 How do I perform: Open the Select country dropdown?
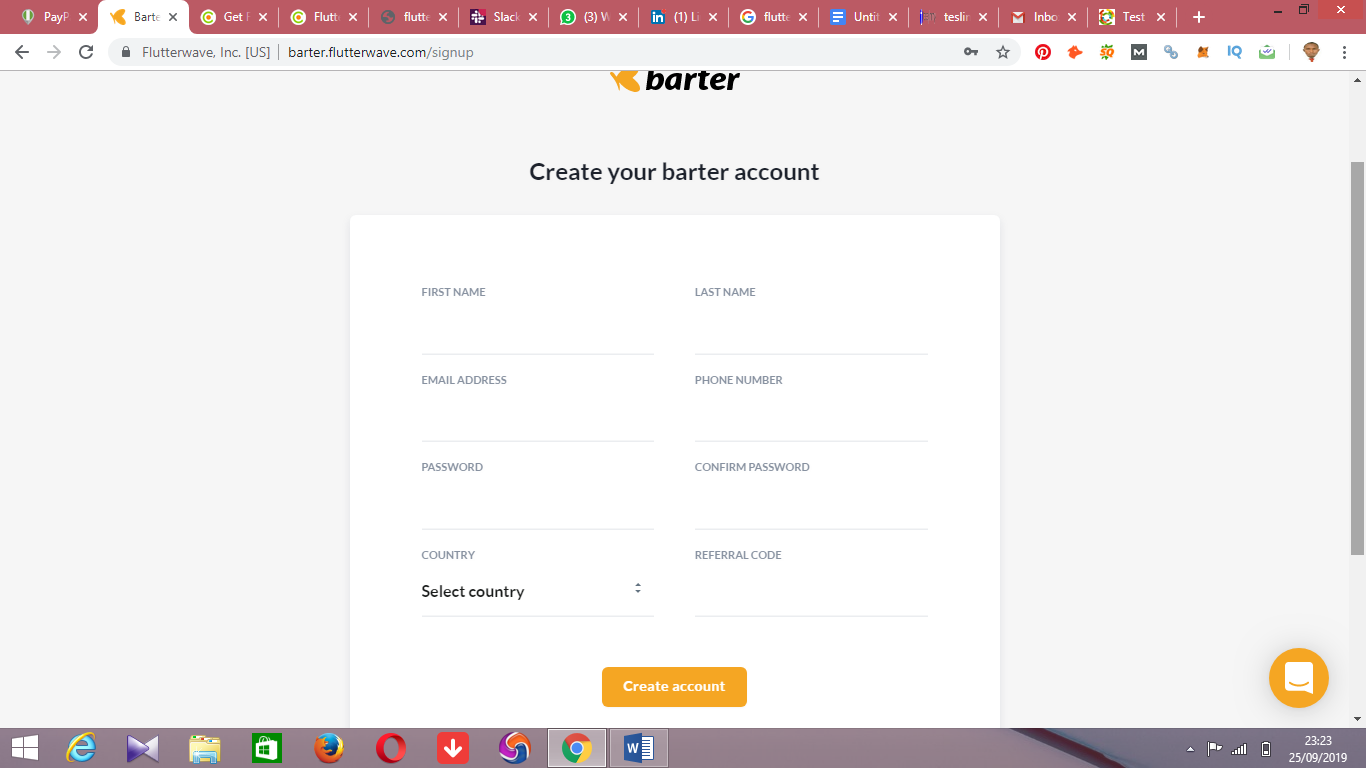point(537,591)
